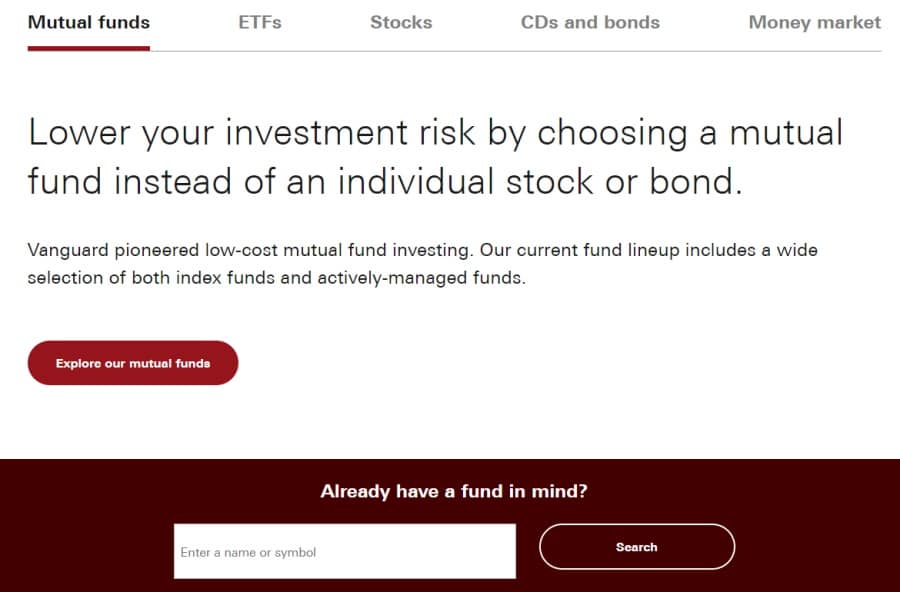Click the headline about lowering investment risk
The height and width of the screenshot is (592, 900).
pos(436,155)
